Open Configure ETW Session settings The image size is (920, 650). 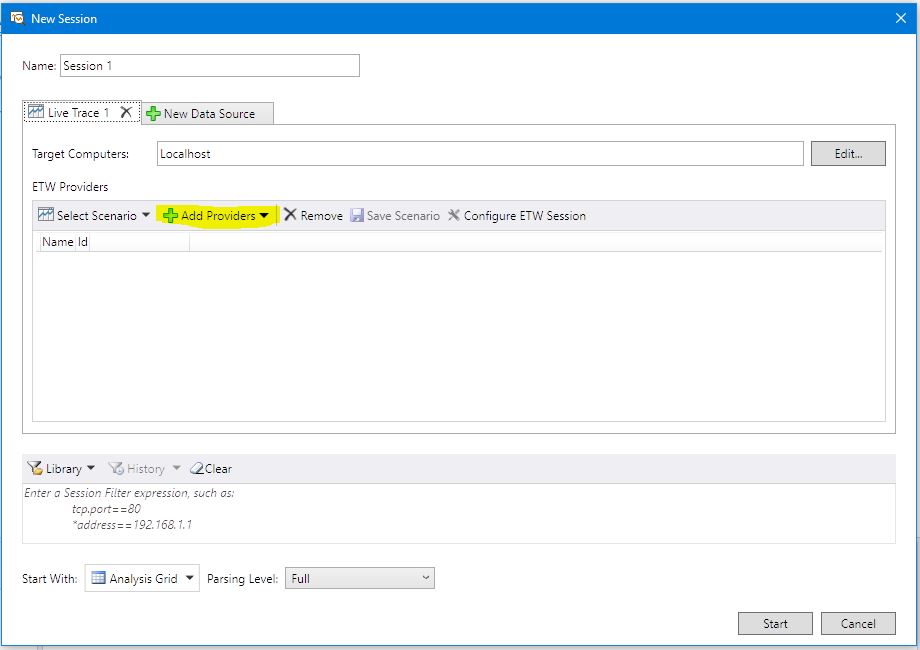[516, 216]
